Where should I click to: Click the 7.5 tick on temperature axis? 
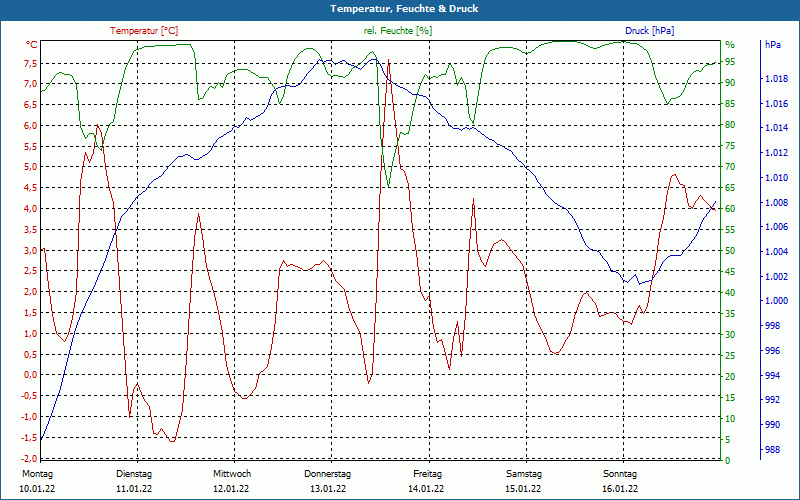coord(30,63)
